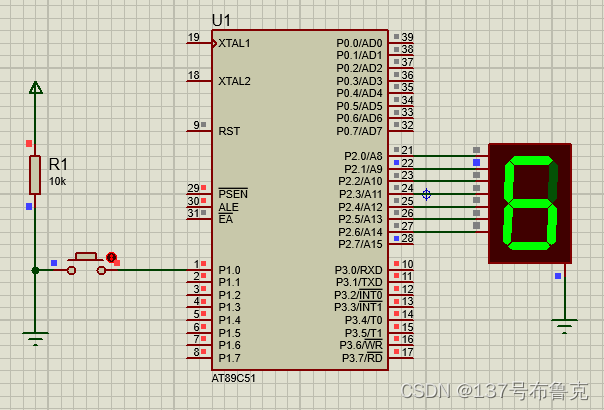
Task: Click the P1.1 pin label
Action: [230, 282]
